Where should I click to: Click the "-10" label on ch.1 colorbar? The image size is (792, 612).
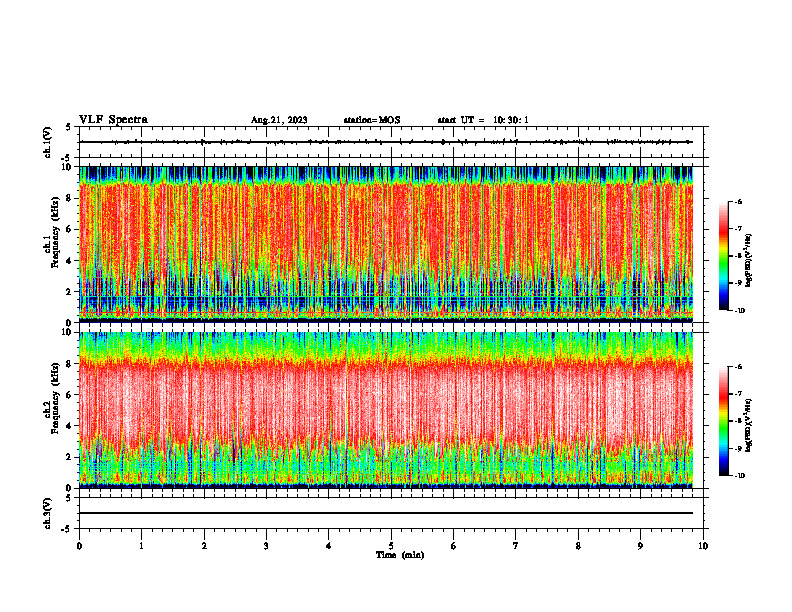[x=739, y=311]
